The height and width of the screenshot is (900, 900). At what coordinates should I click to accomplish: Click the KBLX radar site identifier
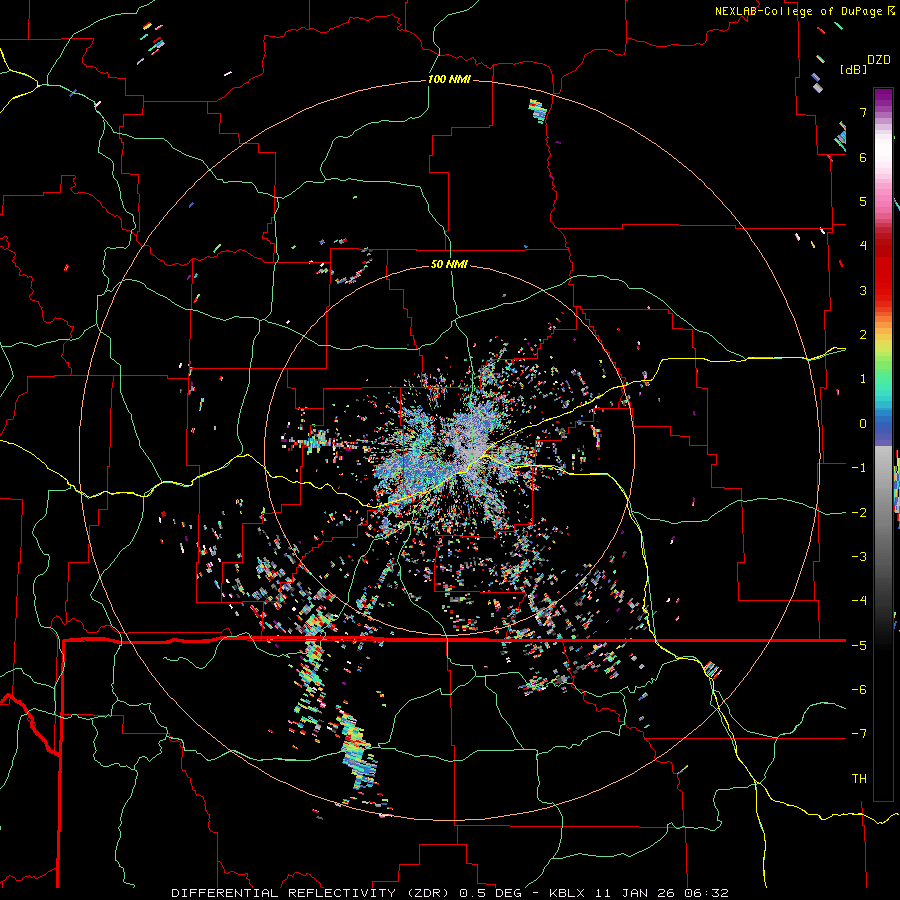tap(567, 893)
